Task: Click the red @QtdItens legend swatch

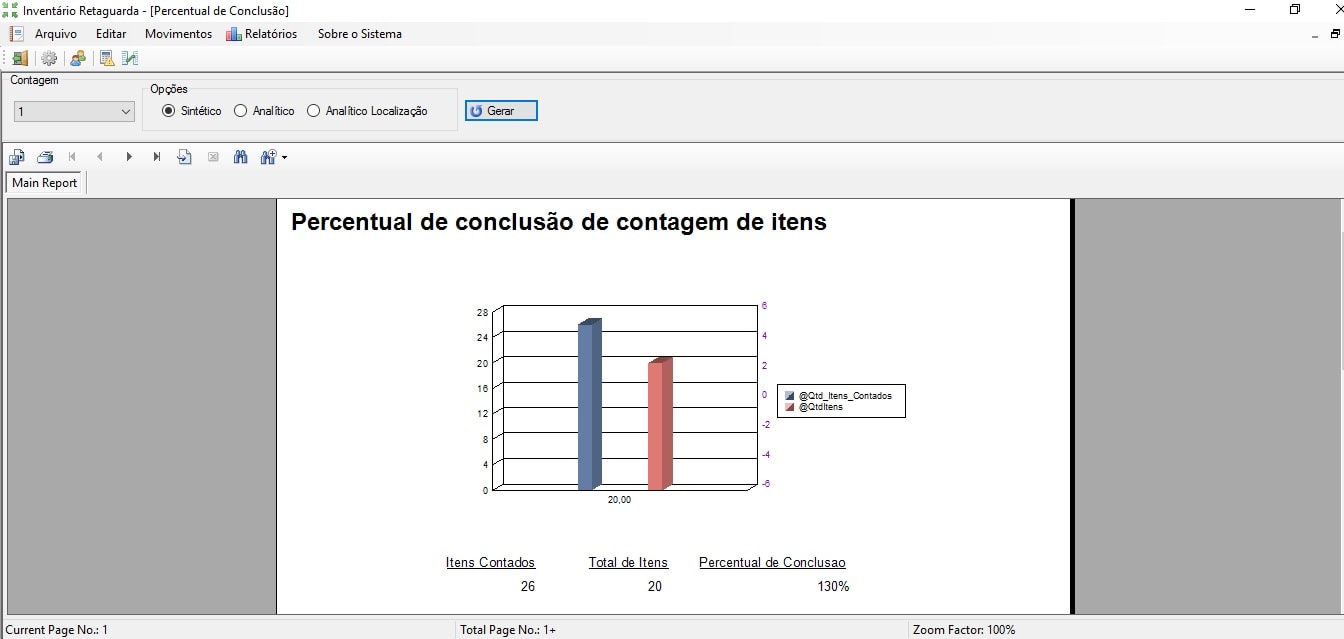Action: click(790, 407)
